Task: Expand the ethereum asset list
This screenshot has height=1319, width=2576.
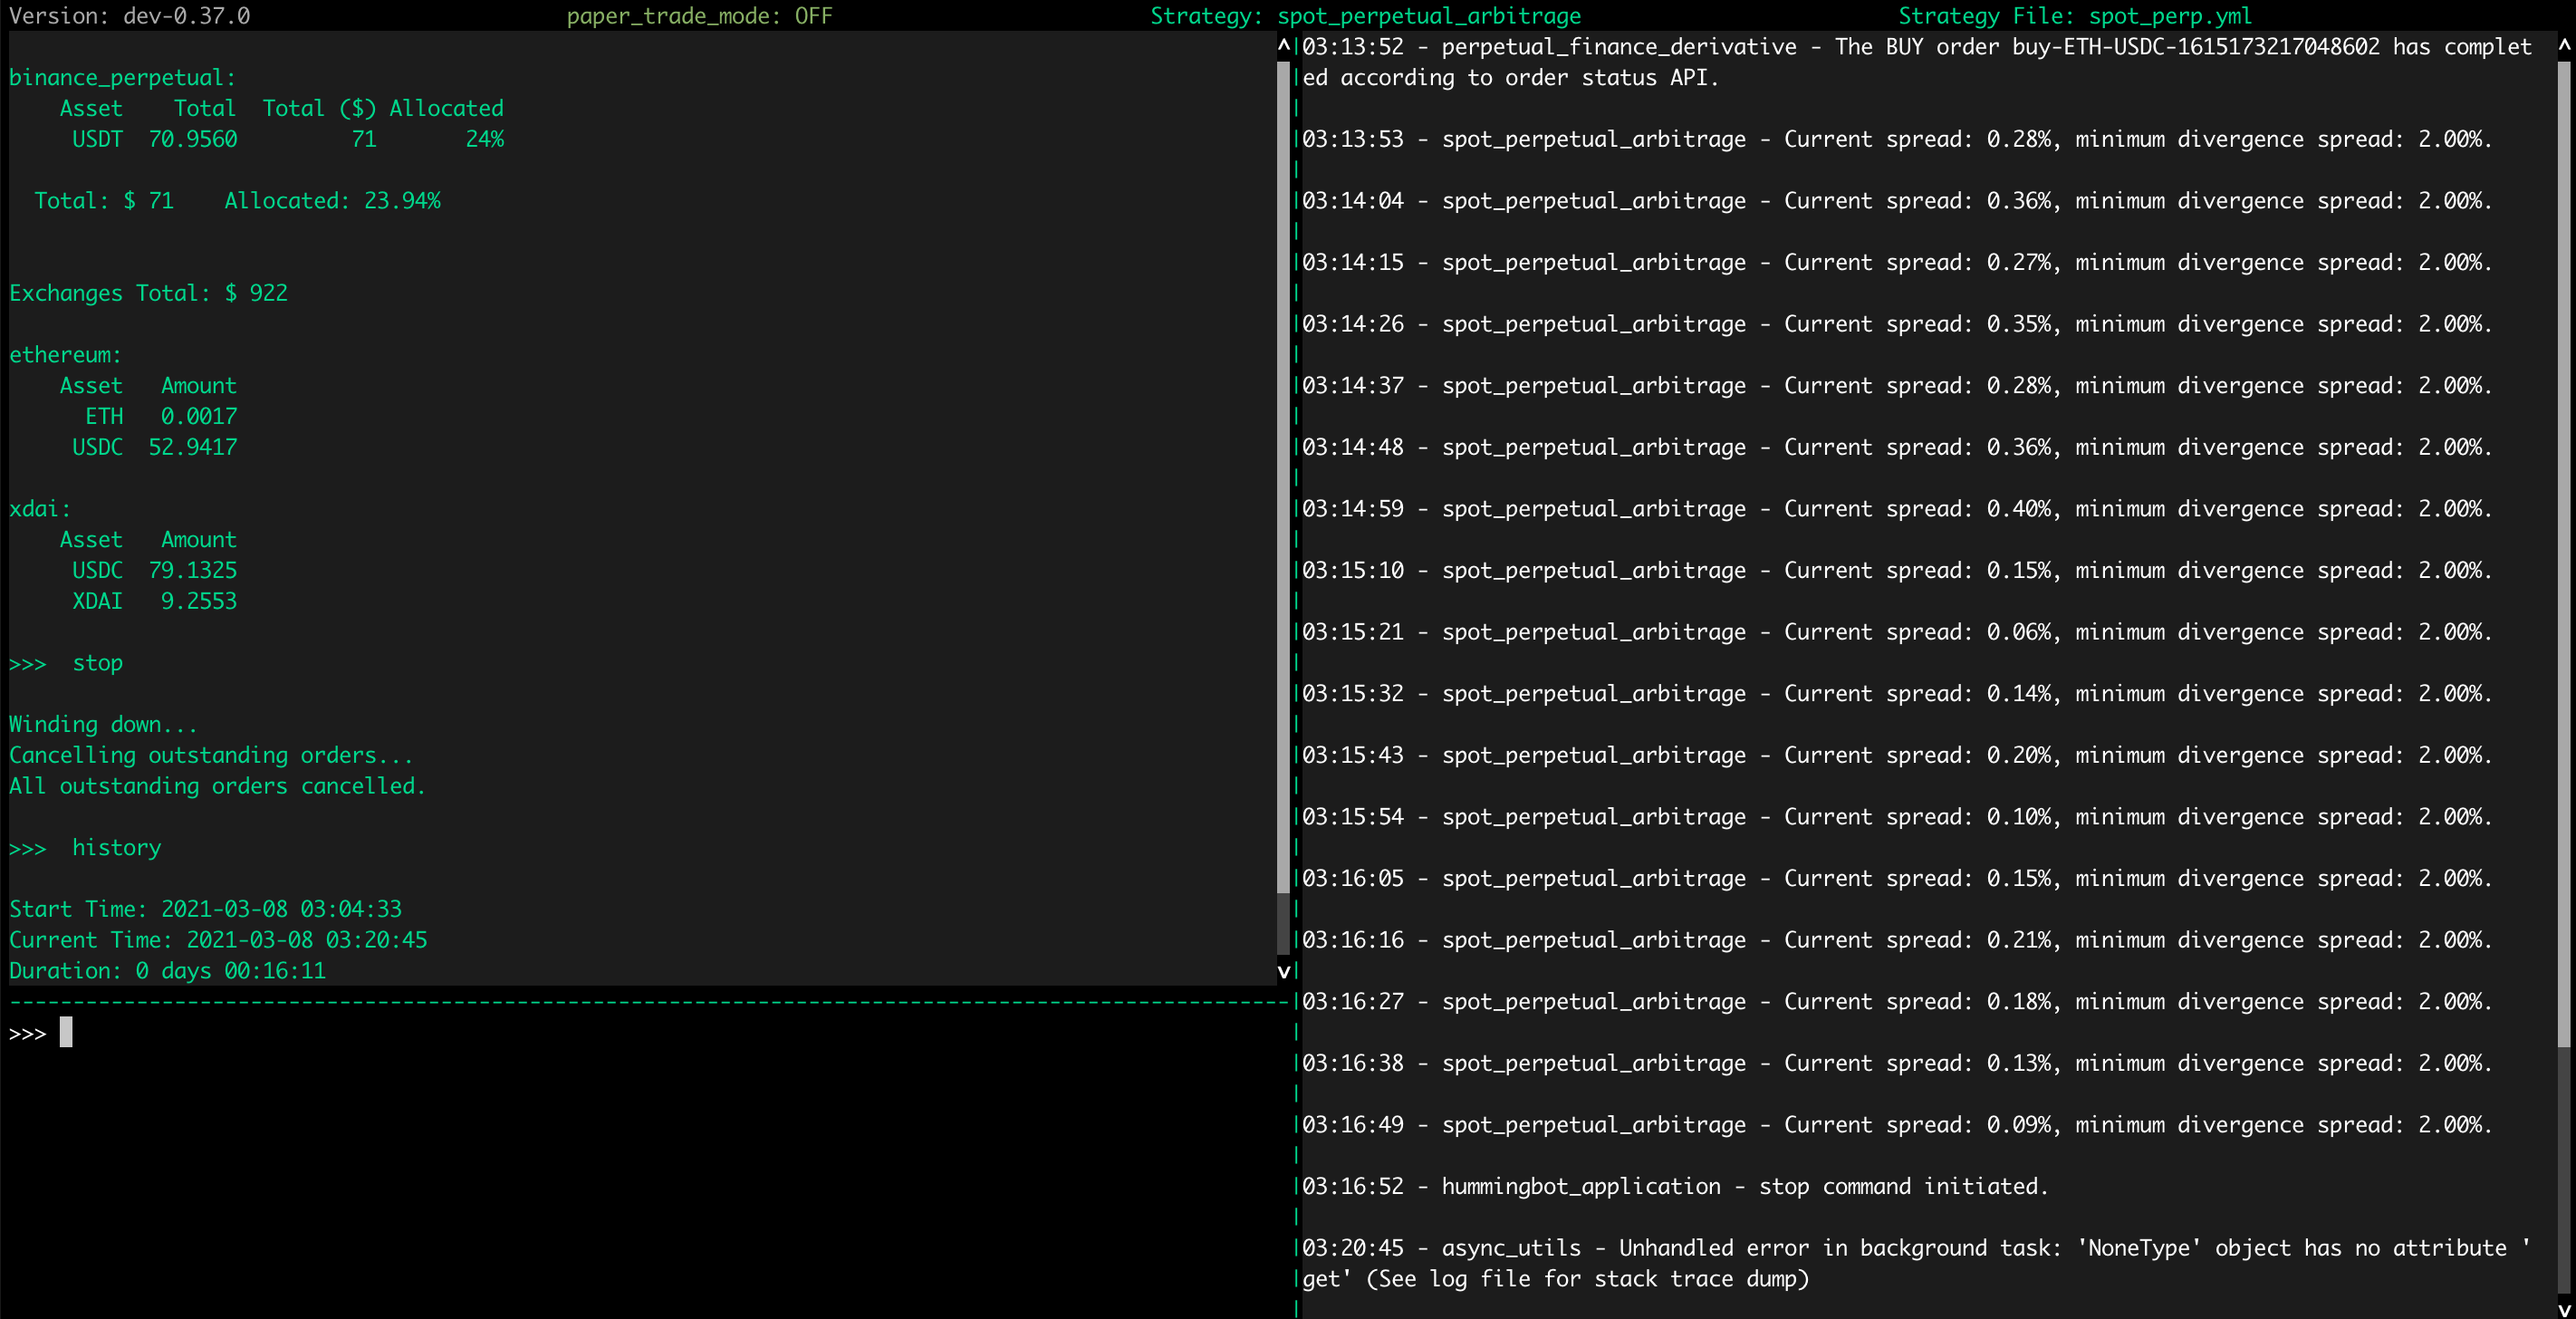Action: [65, 354]
